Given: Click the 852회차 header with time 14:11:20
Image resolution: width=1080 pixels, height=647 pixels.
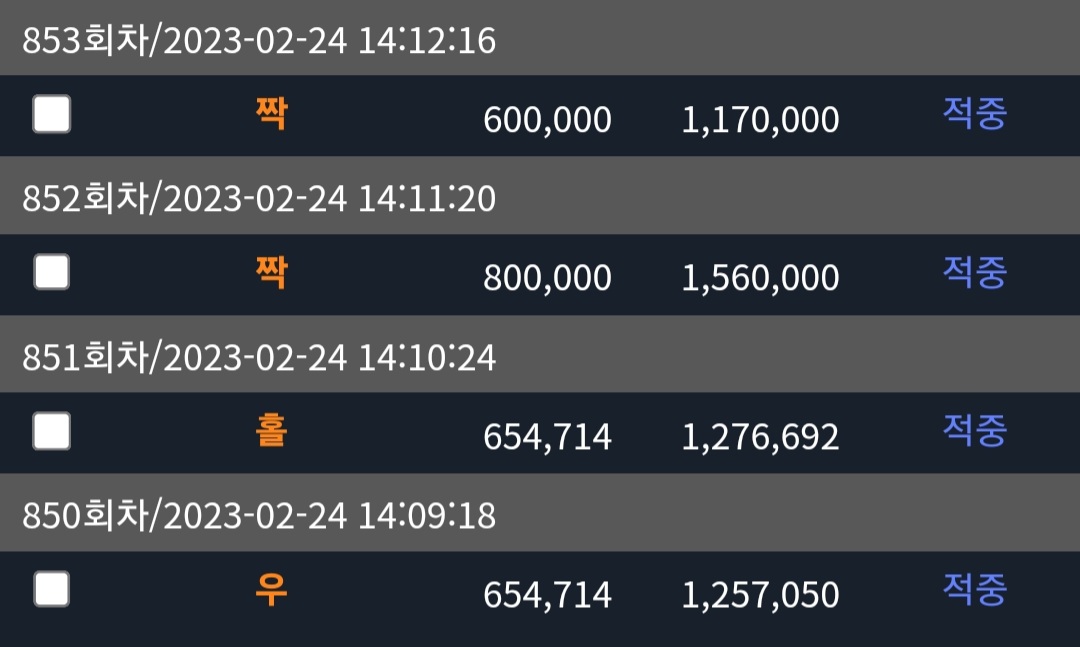Looking at the screenshot, I should click(x=259, y=198).
